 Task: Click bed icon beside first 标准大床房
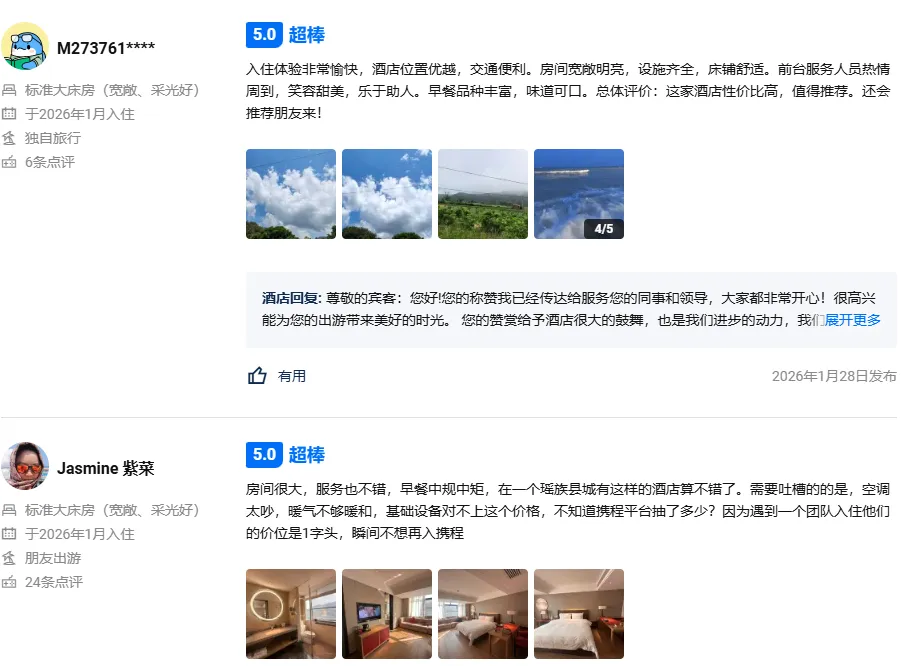point(9,90)
